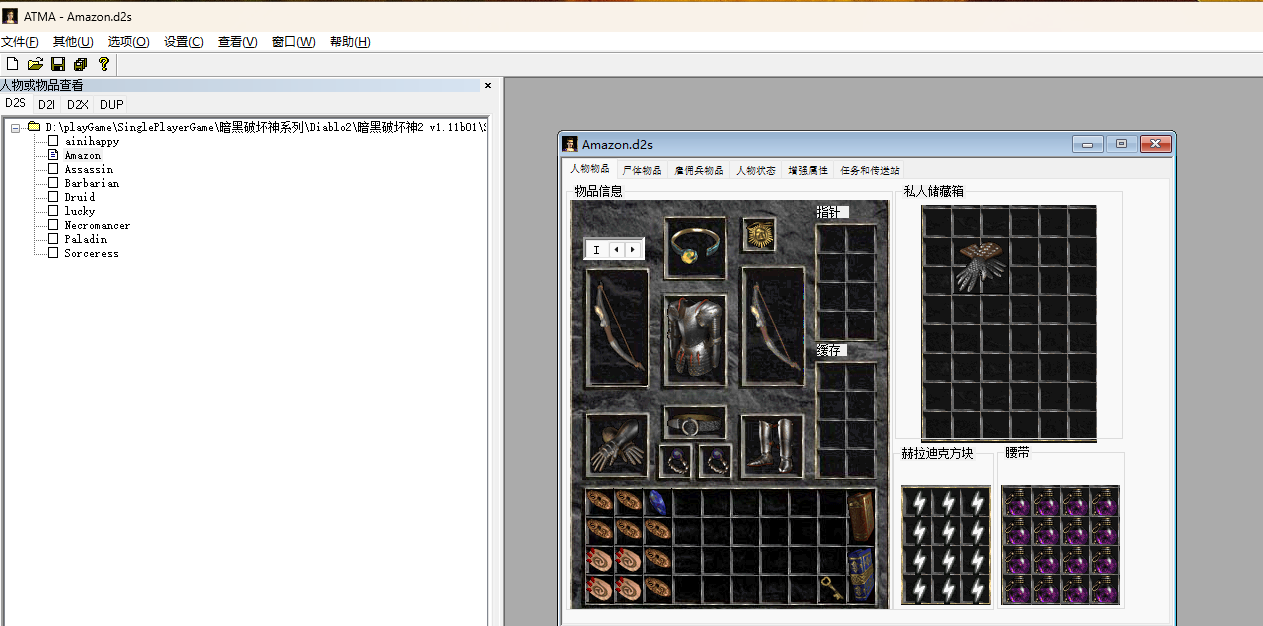Select Paladin in the character tree
Screen dimensions: 1263x626
(x=85, y=239)
